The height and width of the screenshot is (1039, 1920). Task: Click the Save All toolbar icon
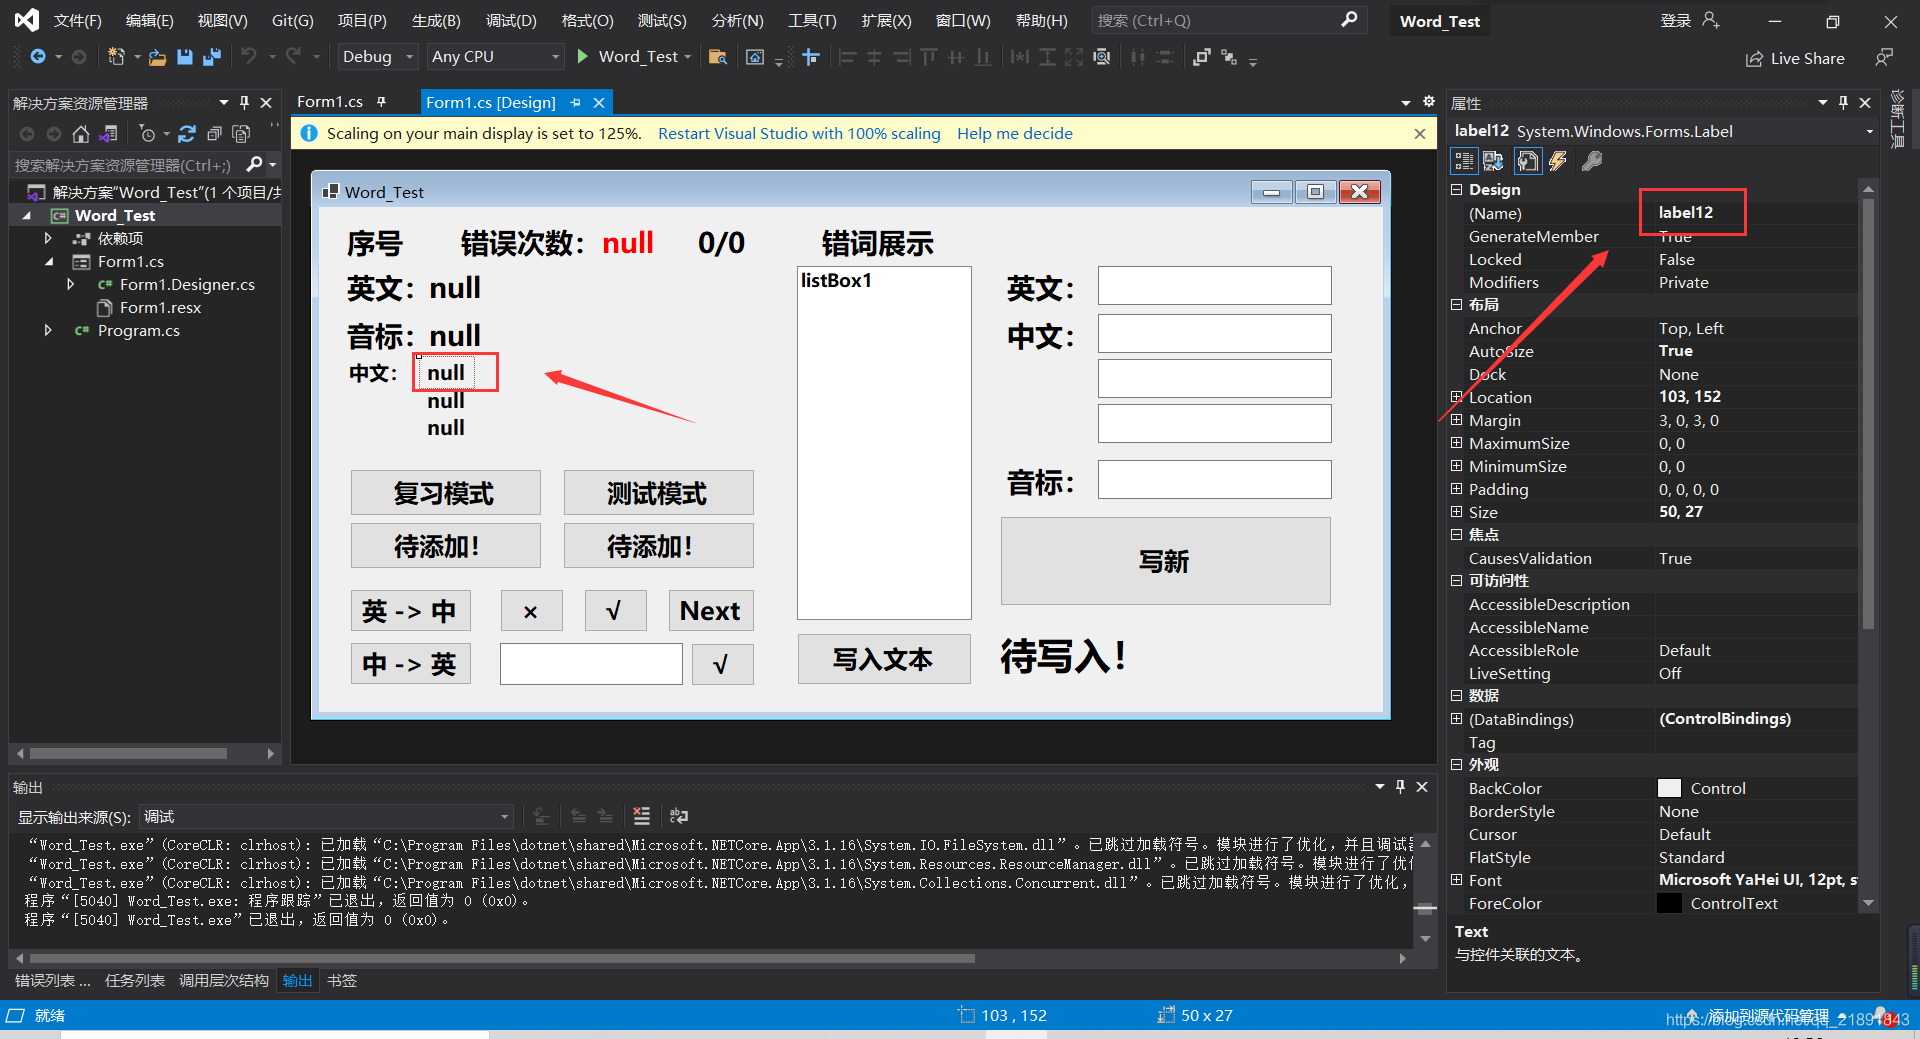pyautogui.click(x=211, y=57)
